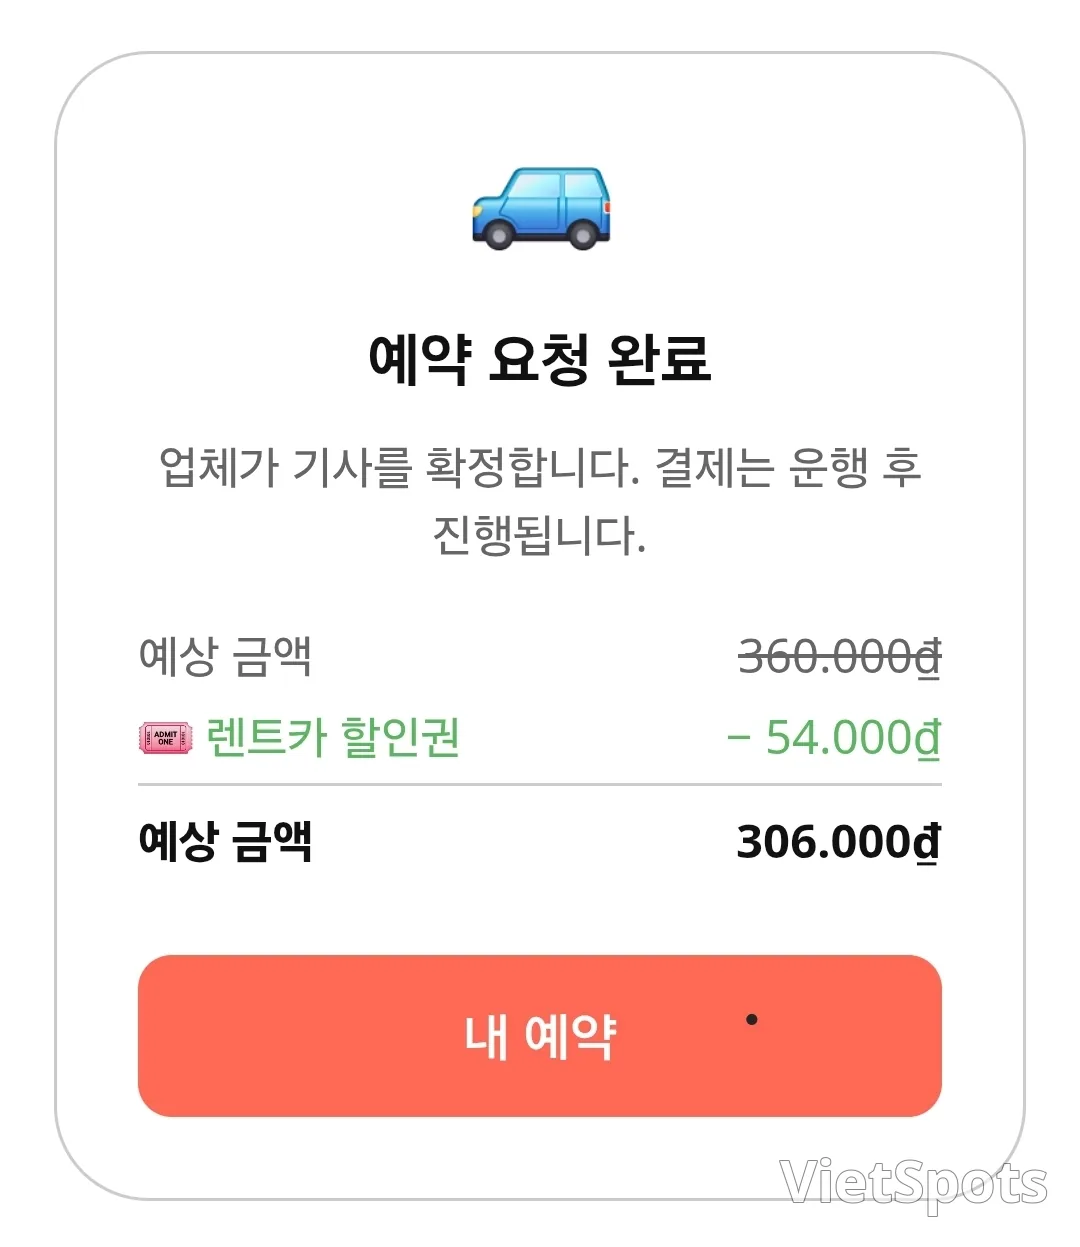
Task: Click the final 306.000đ total amount
Action: click(839, 842)
